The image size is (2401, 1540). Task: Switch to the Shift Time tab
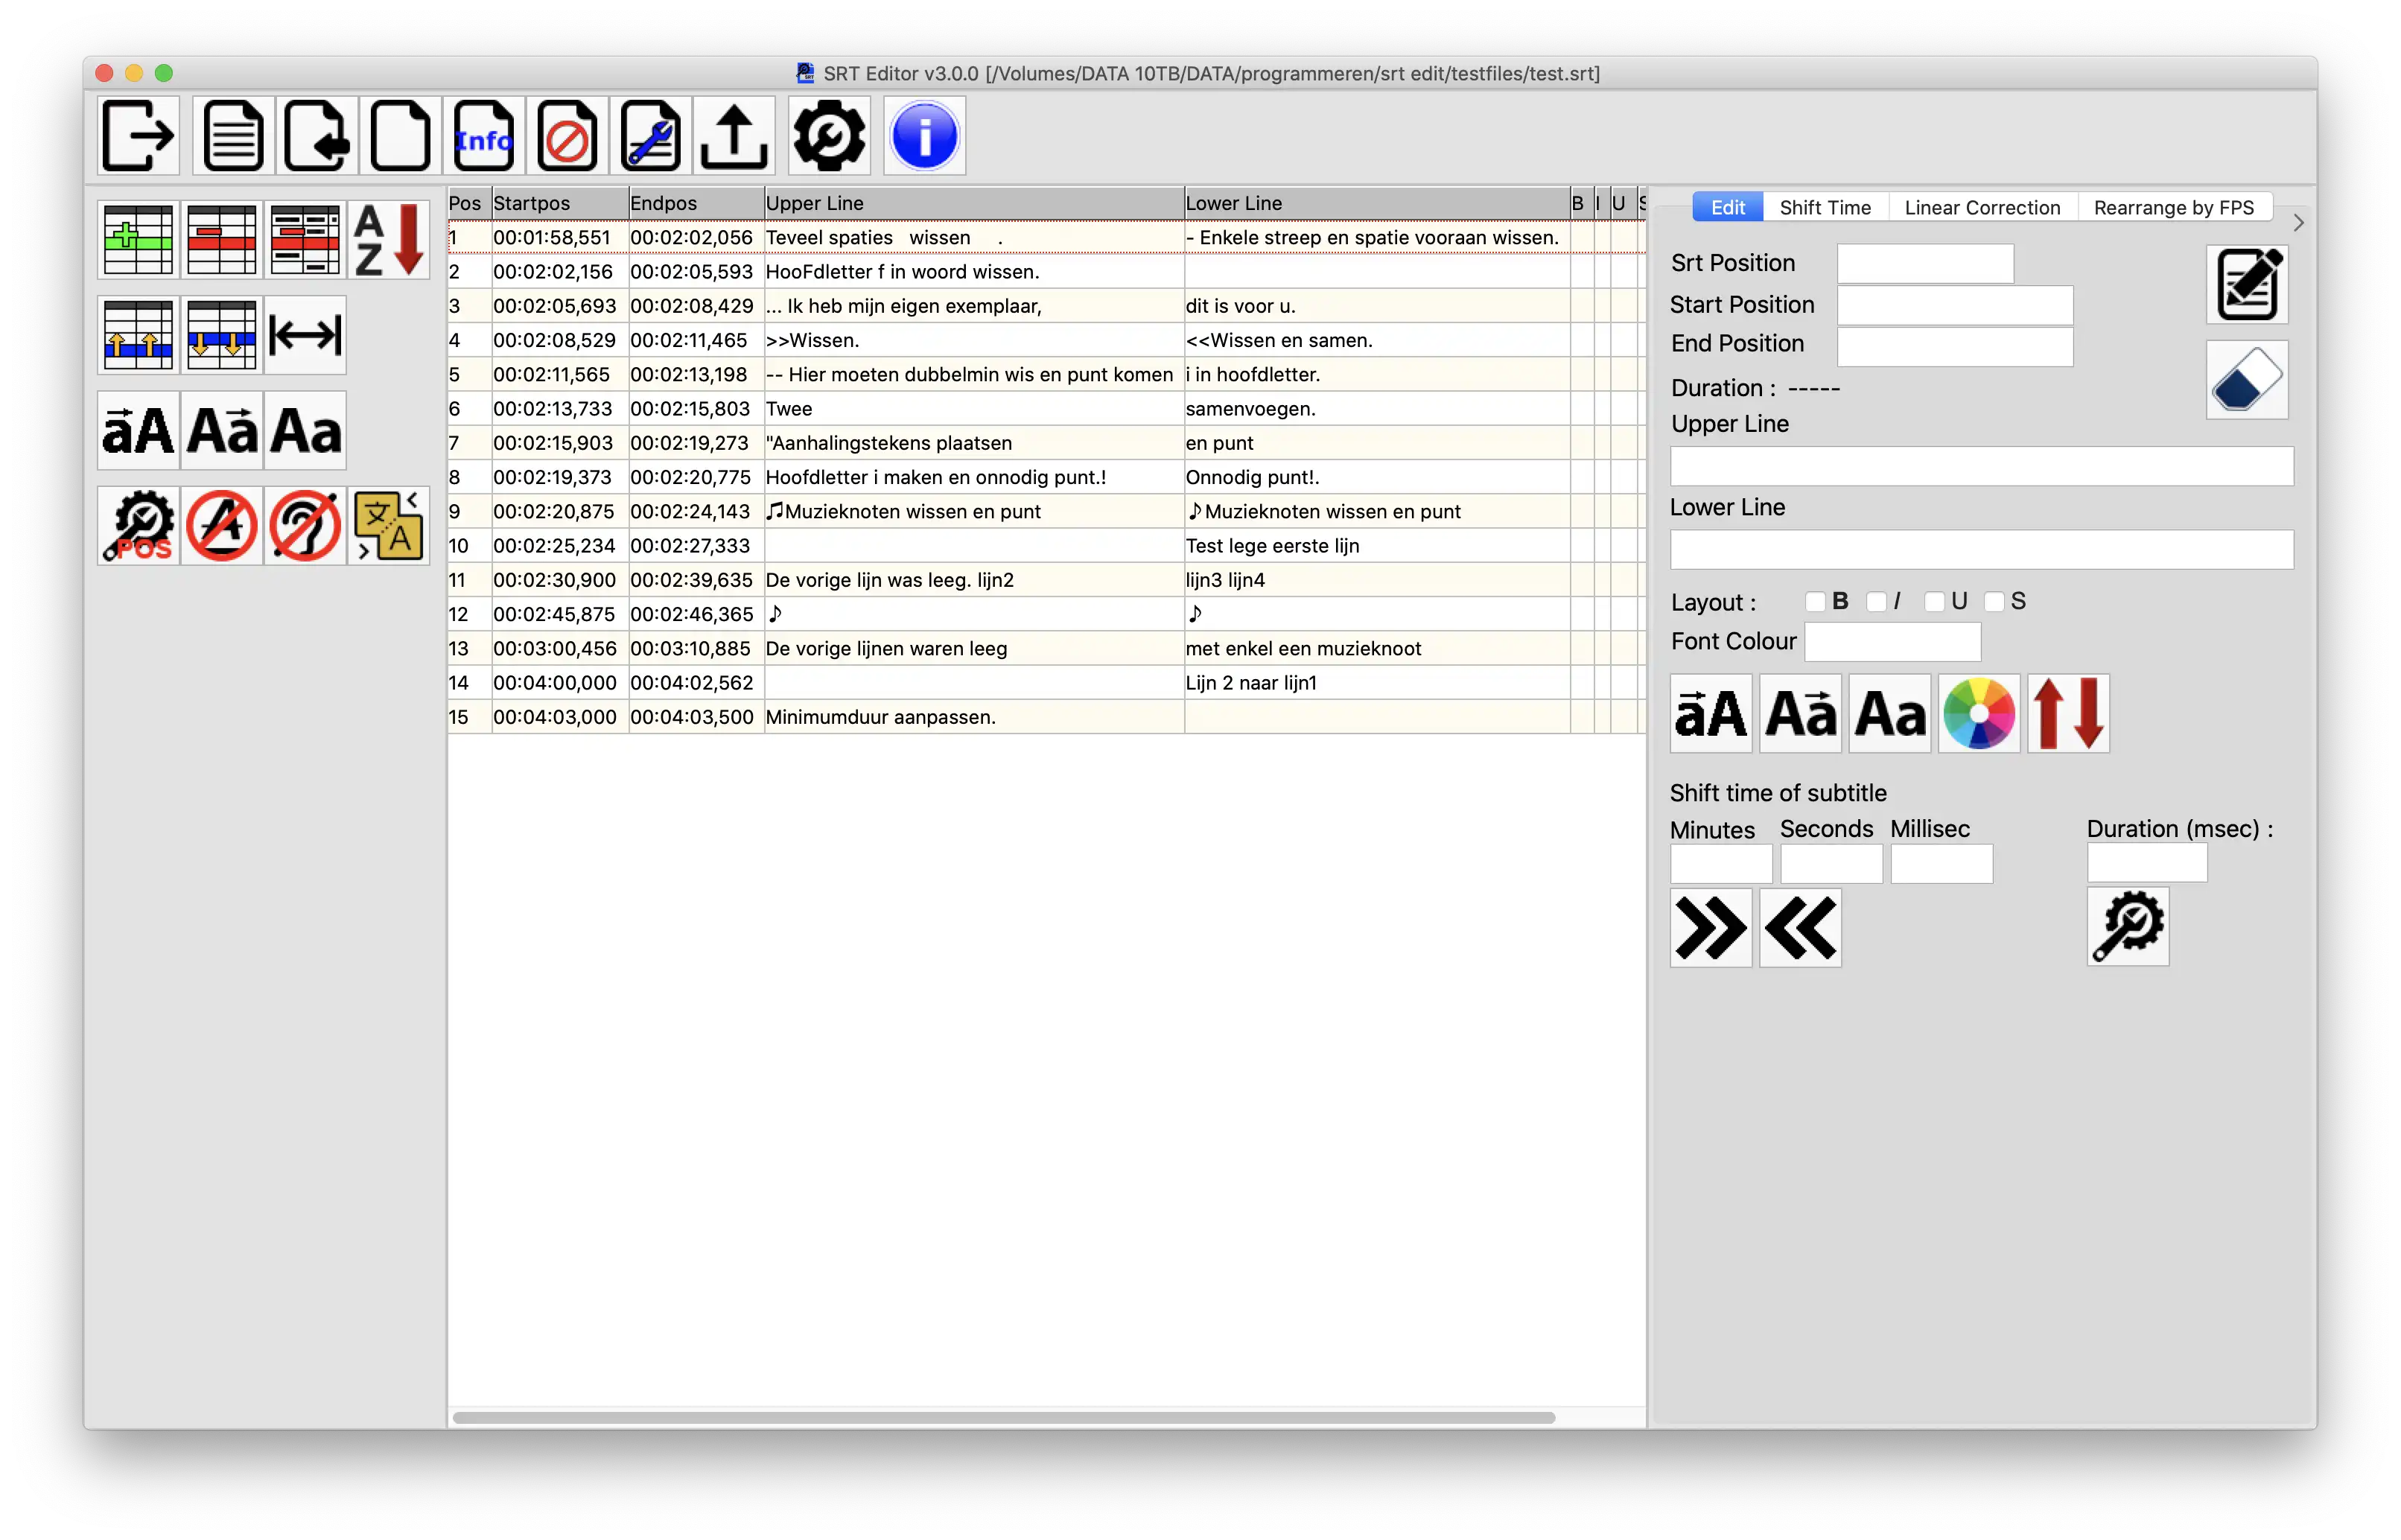pos(1824,208)
